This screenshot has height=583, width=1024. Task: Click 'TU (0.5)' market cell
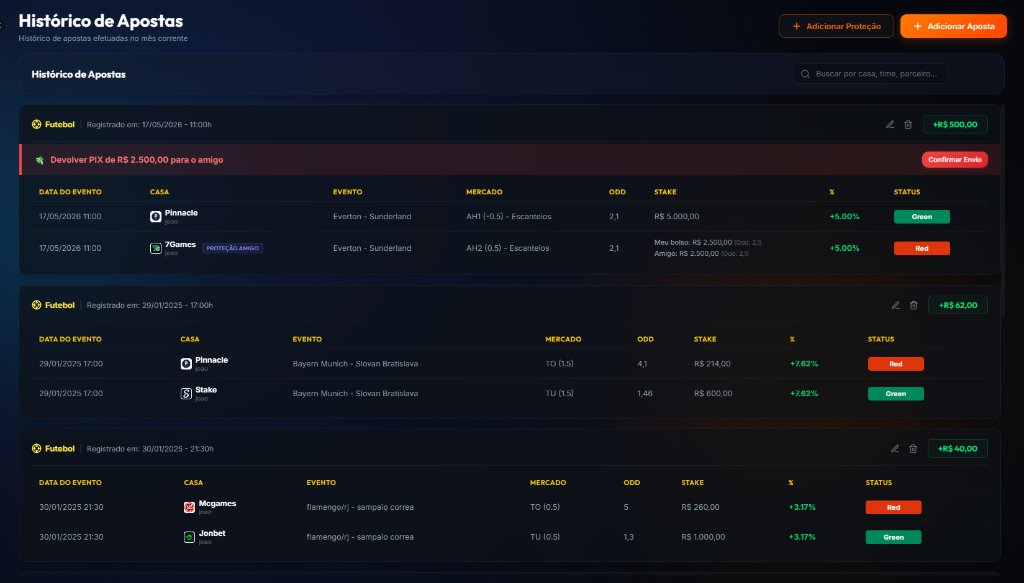[545, 537]
